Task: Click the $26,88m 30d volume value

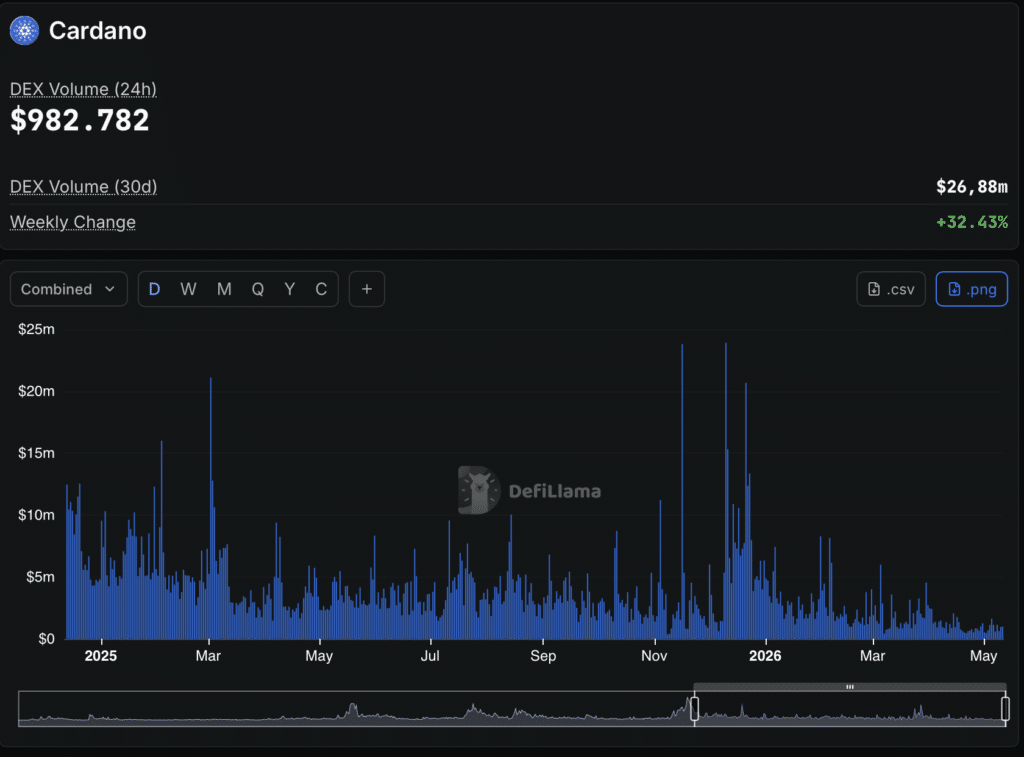Action: 972,187
